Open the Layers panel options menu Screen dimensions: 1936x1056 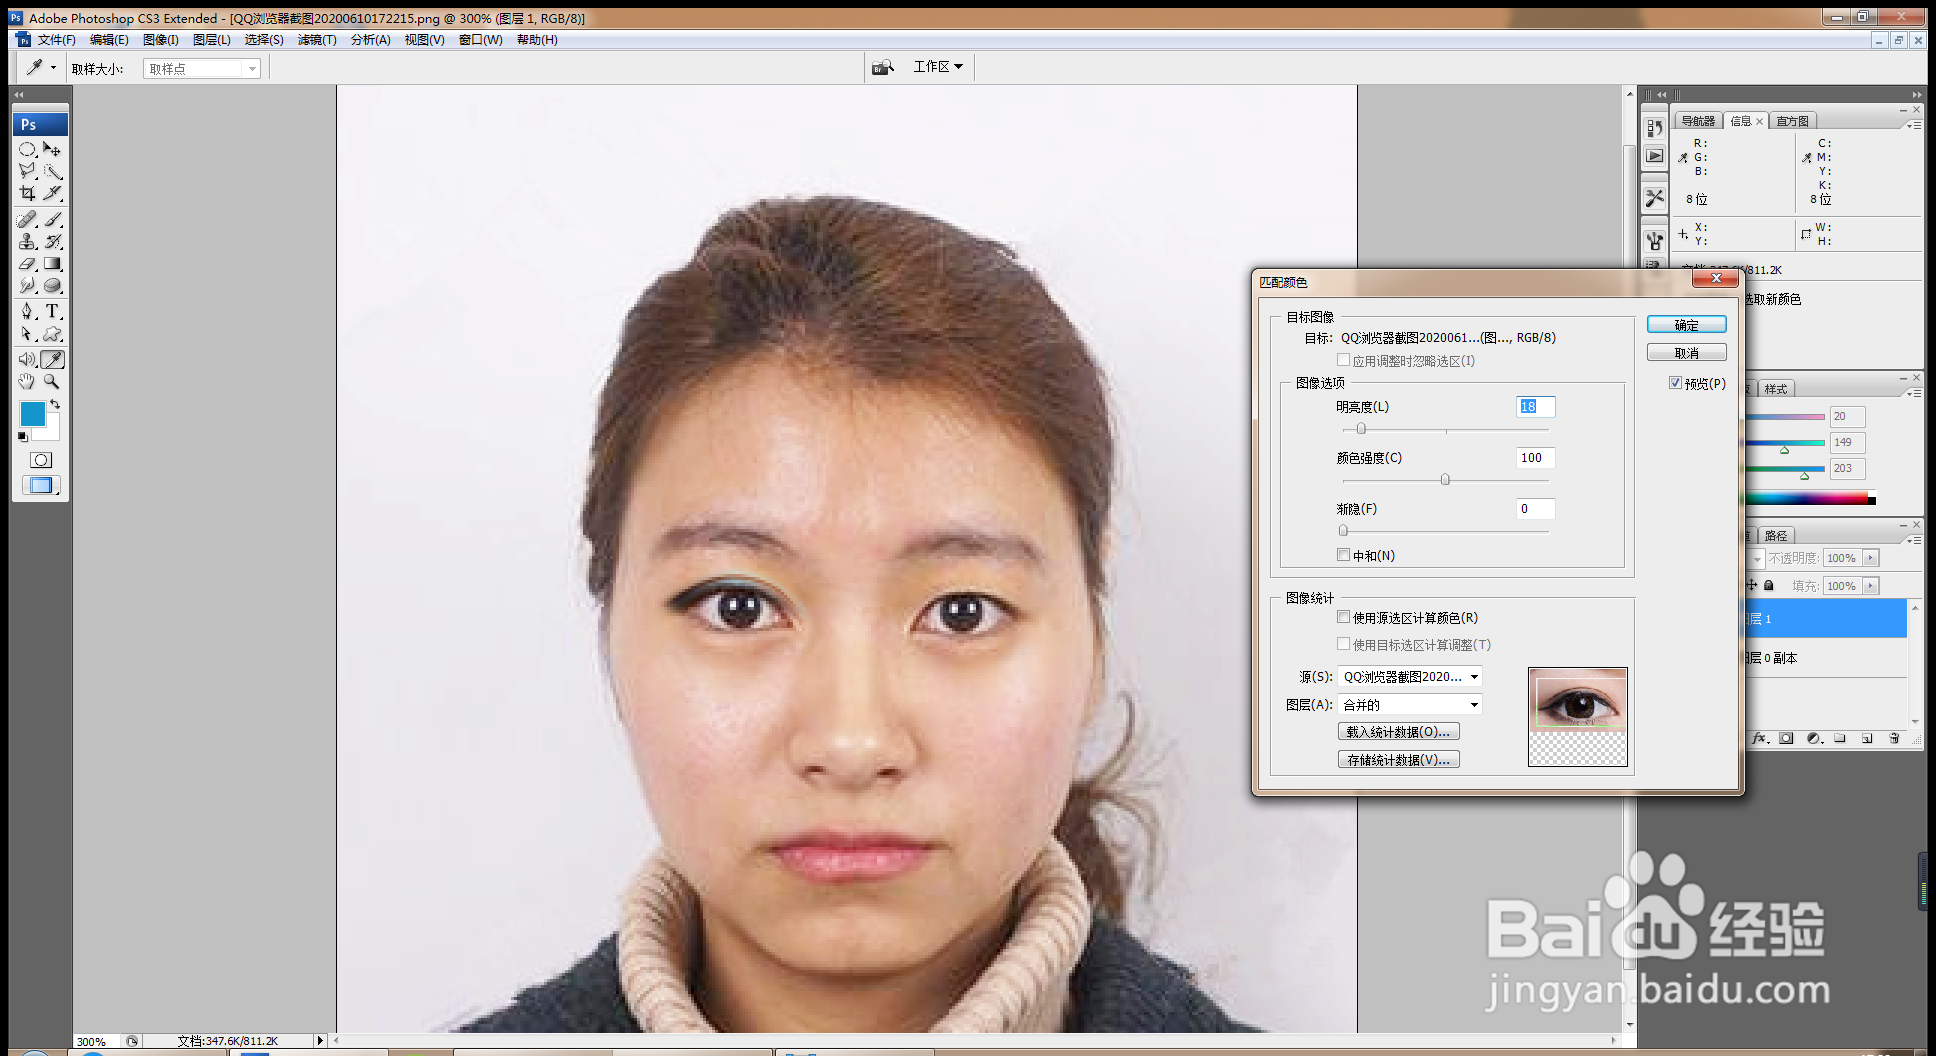click(x=1914, y=539)
